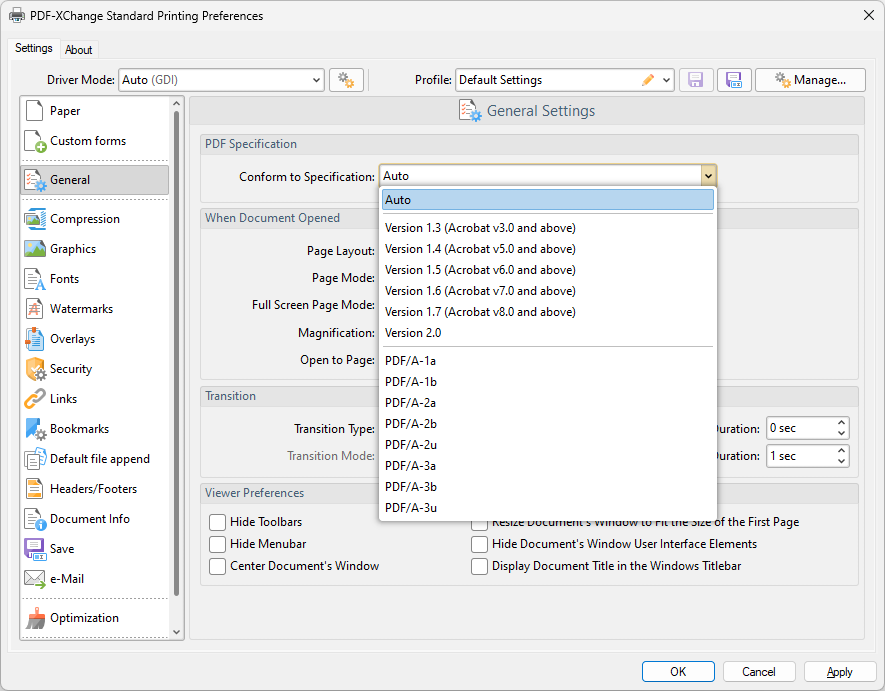Viewport: 885px width, 691px height.
Task: Choose Version 1.7 (Acrobat v8.0 and above)
Action: pos(480,312)
